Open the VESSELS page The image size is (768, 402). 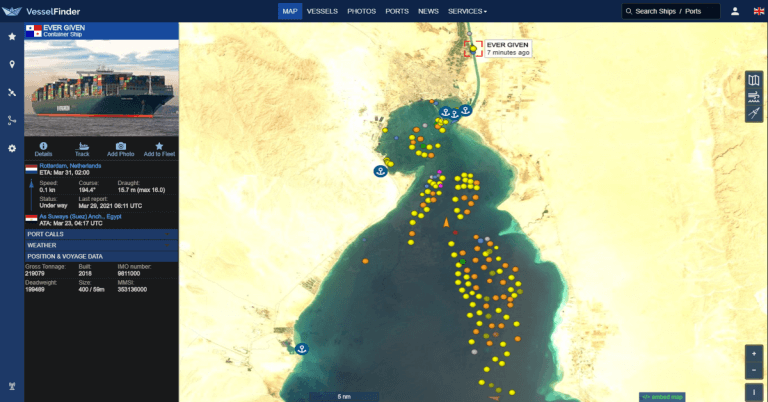coord(322,11)
